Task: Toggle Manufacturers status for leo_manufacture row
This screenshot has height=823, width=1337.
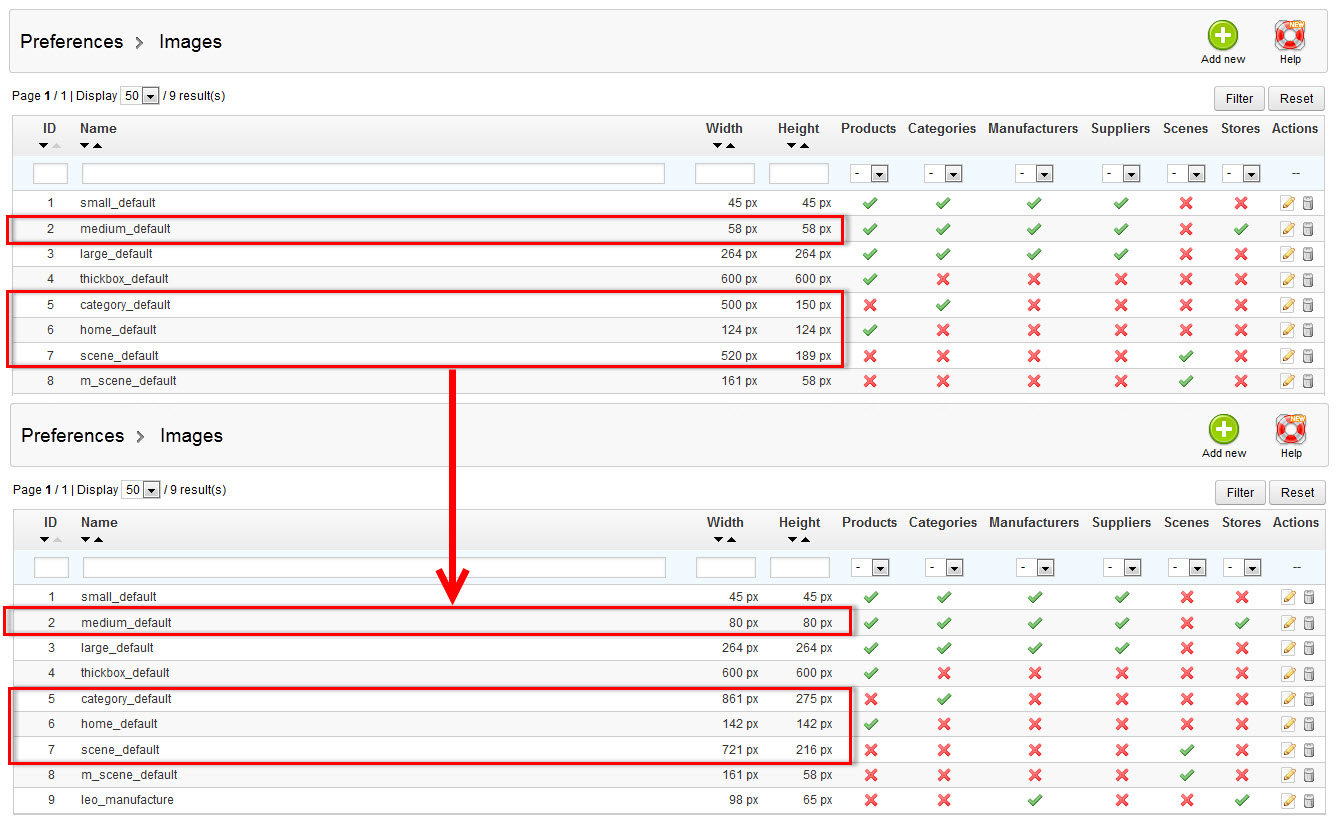Action: tap(1035, 800)
